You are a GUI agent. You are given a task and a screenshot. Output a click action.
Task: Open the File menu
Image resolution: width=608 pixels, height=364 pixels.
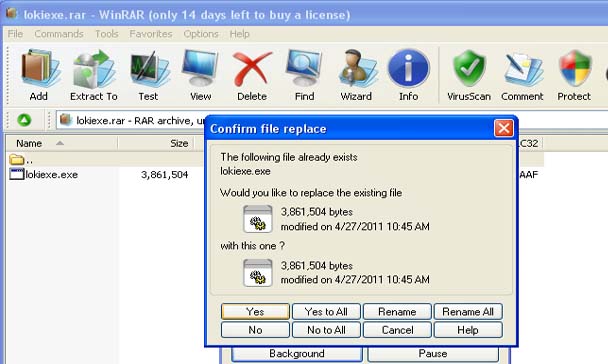tap(15, 34)
